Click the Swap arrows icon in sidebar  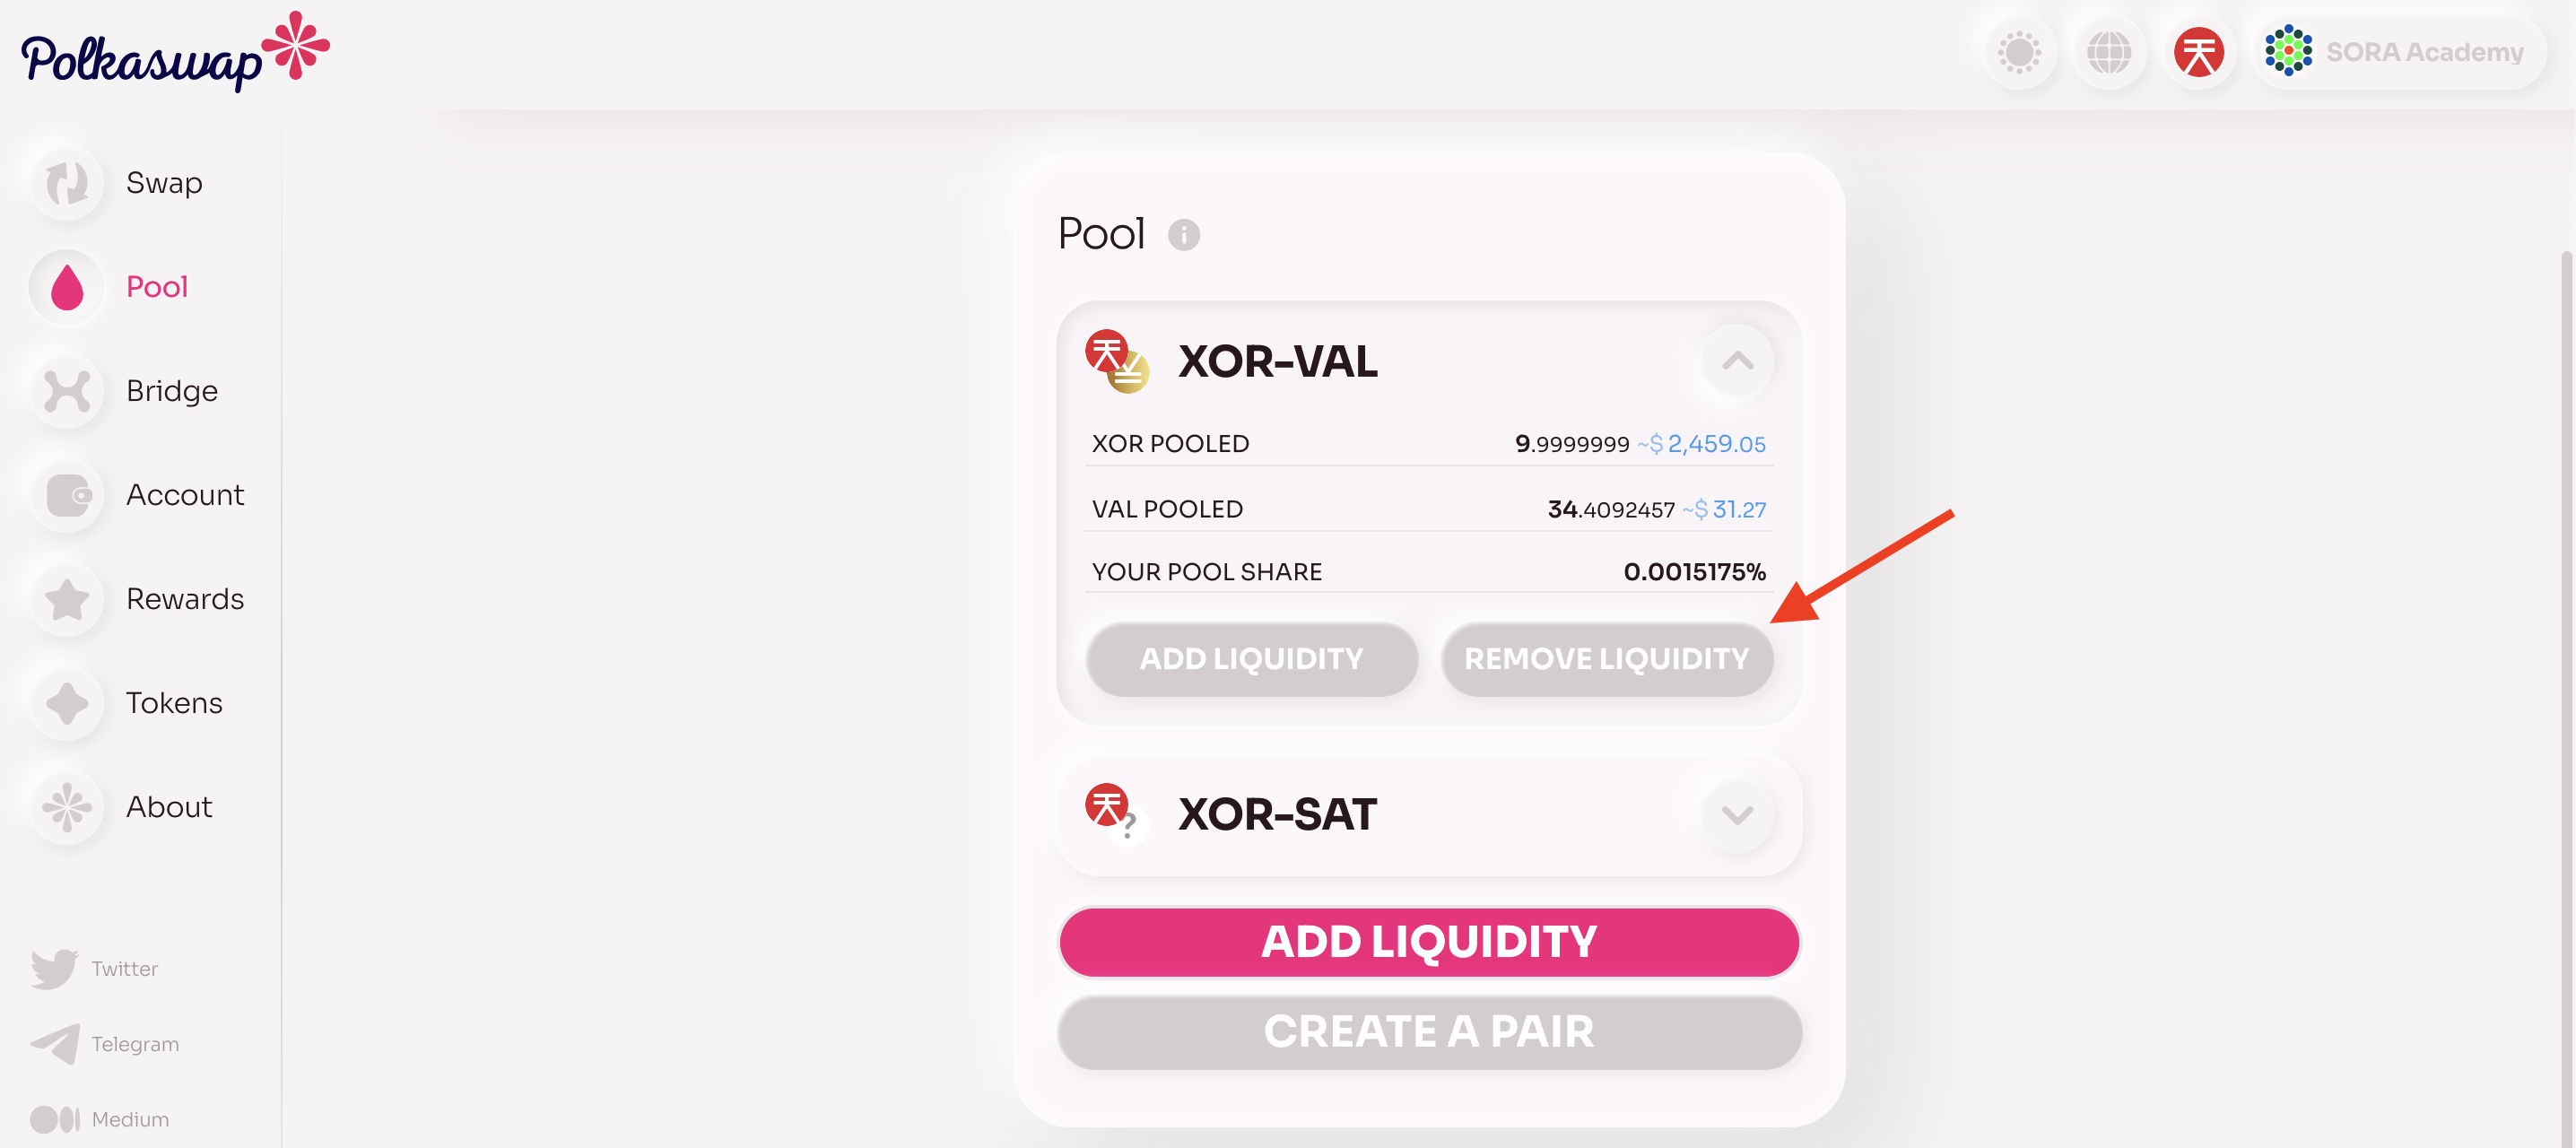pos(67,183)
